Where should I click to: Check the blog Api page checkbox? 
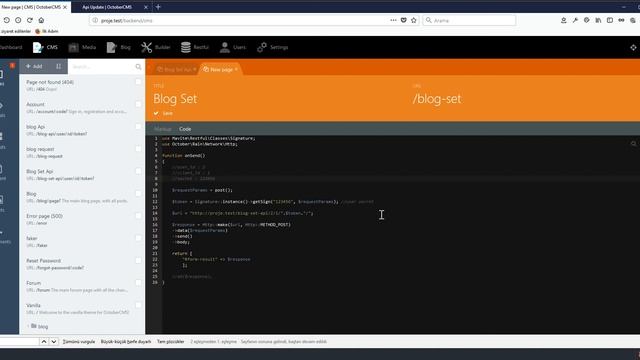[x=138, y=127]
